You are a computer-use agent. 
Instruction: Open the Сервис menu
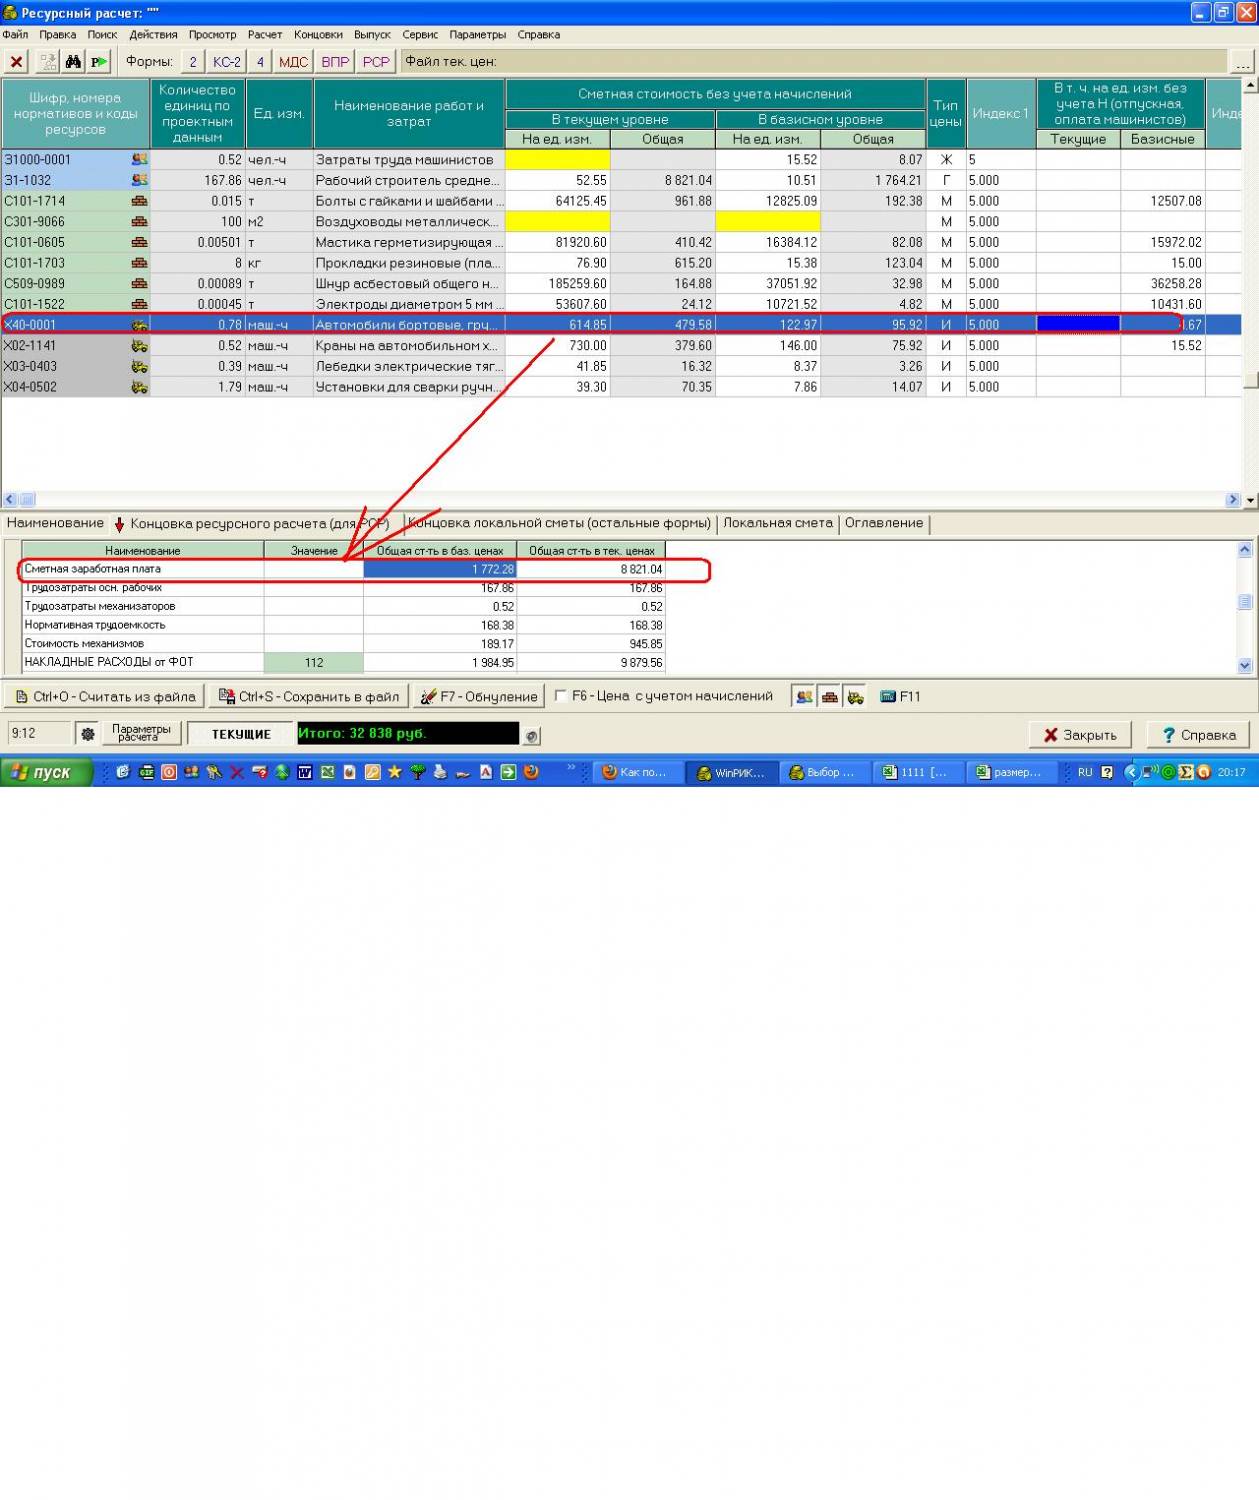pyautogui.click(x=420, y=35)
